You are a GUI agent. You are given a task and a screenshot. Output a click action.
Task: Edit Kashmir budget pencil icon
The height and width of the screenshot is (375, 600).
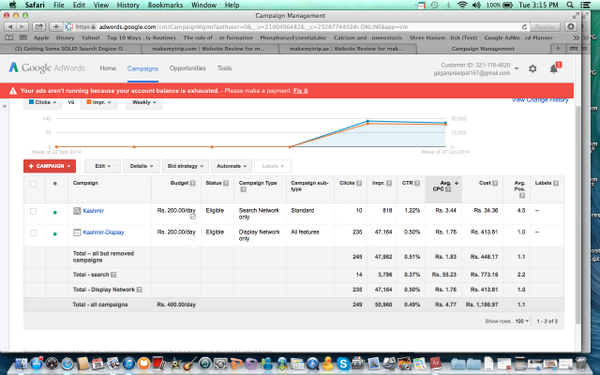click(x=193, y=217)
